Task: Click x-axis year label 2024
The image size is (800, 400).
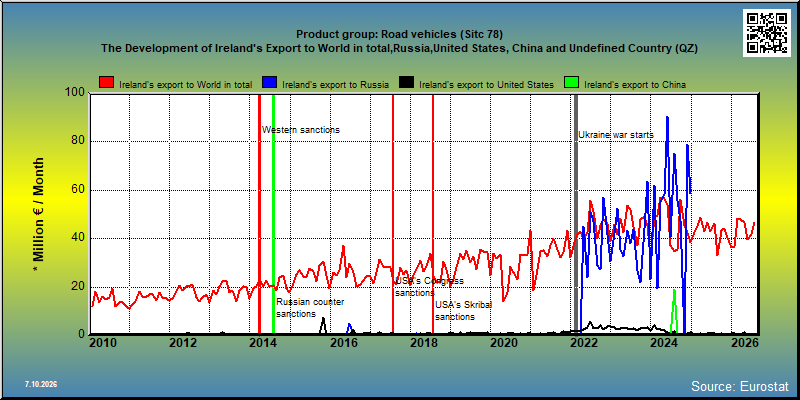Action: coord(665,342)
